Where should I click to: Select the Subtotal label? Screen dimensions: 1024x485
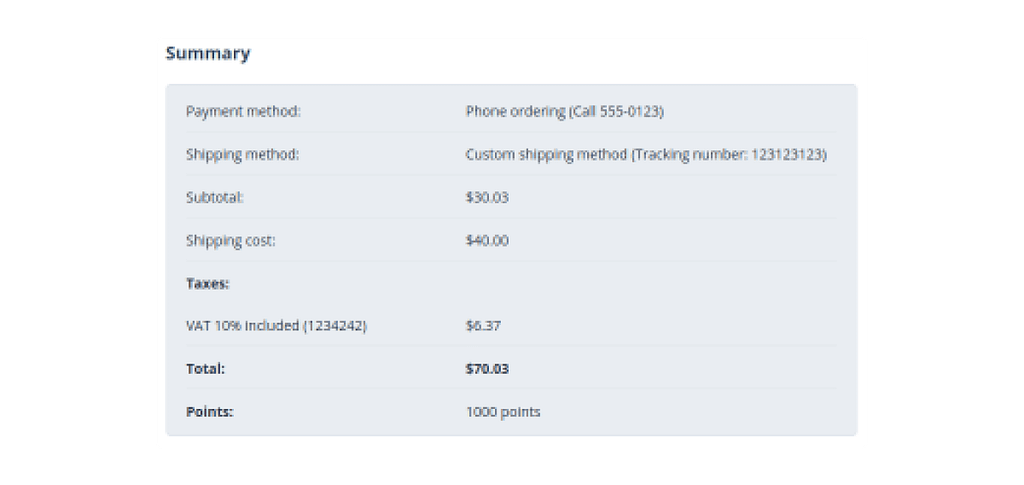click(215, 198)
